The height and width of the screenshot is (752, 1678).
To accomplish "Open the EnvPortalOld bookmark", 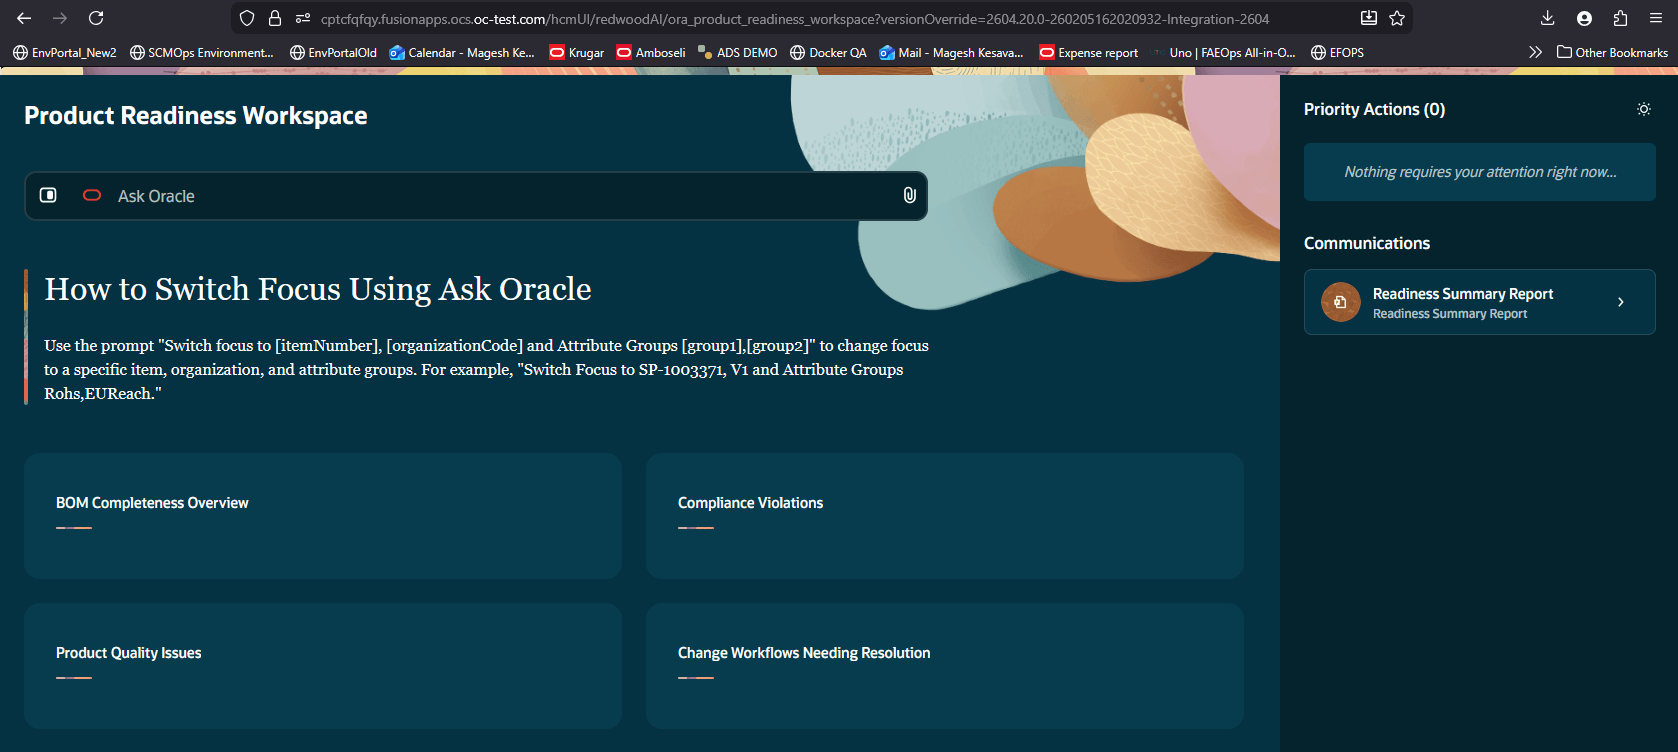I will [333, 53].
